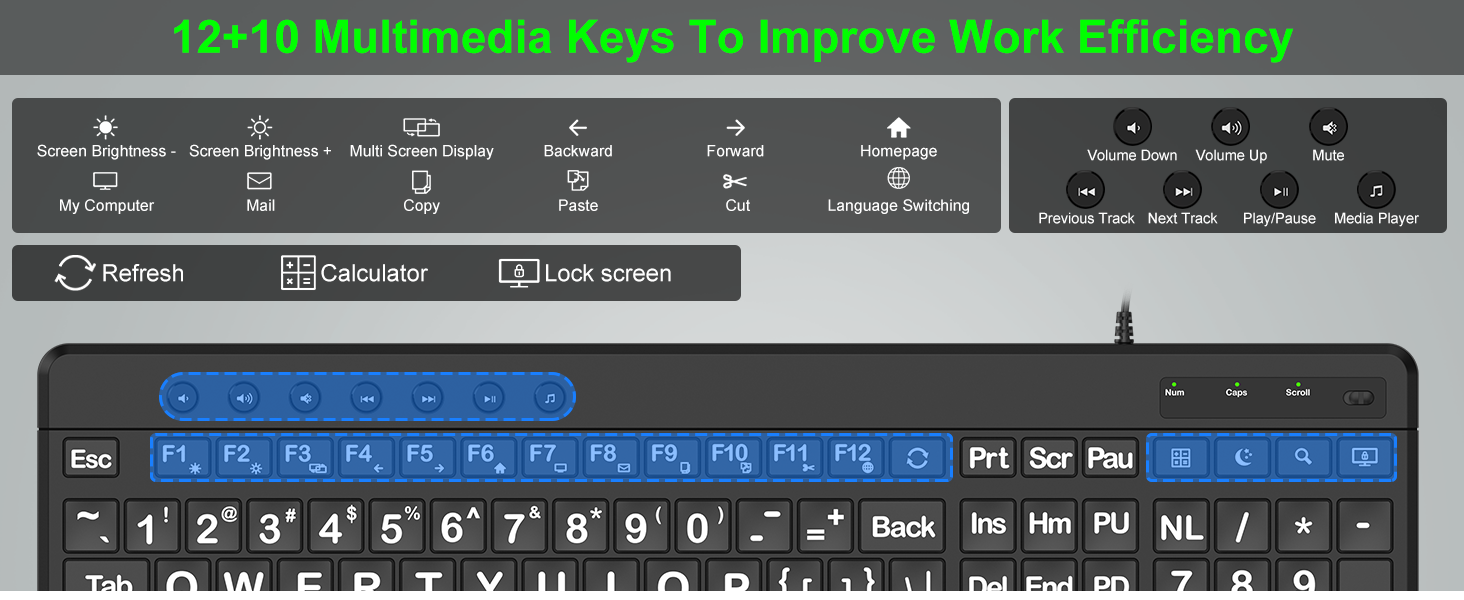Tap the music note round key on keyboard

pos(549,398)
